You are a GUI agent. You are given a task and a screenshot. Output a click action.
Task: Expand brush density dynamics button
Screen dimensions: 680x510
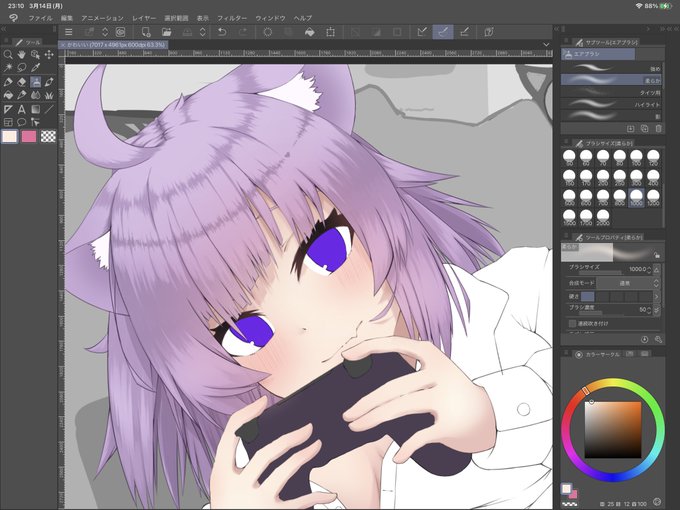point(656,310)
